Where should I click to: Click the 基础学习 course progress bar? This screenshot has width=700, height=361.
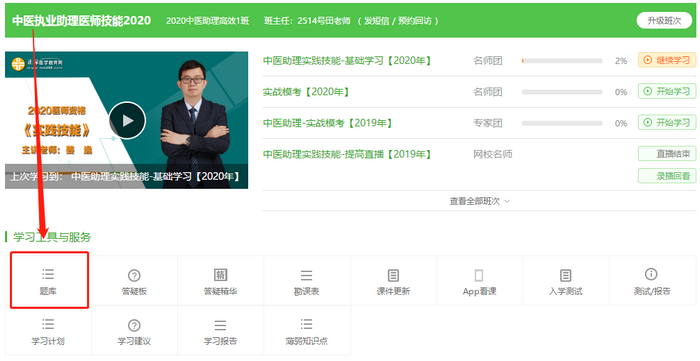click(x=562, y=61)
